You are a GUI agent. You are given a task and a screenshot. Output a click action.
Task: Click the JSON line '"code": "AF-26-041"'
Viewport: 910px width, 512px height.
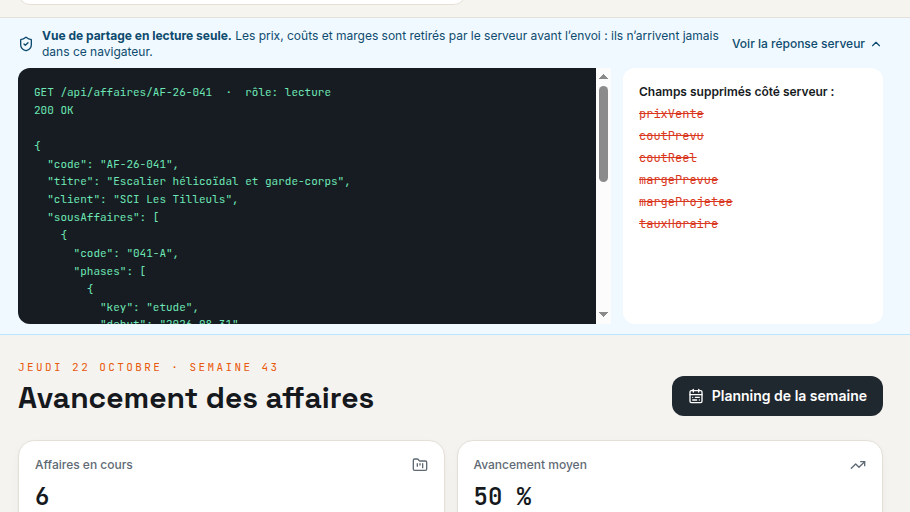[113, 164]
